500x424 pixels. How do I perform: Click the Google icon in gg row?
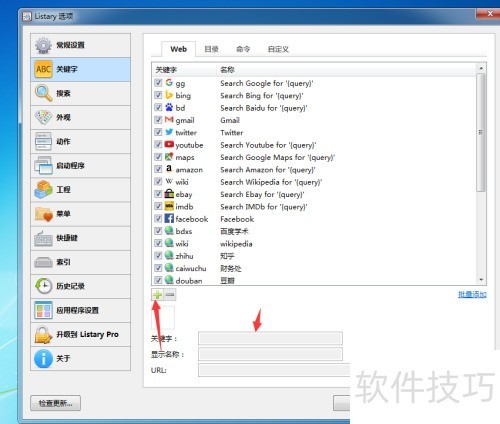(169, 82)
